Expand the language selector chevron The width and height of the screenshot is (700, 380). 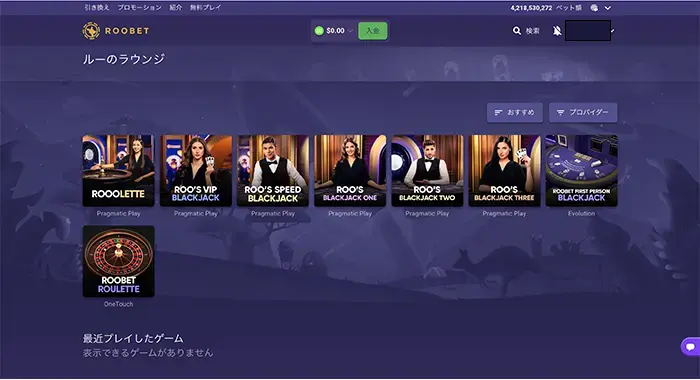(608, 8)
